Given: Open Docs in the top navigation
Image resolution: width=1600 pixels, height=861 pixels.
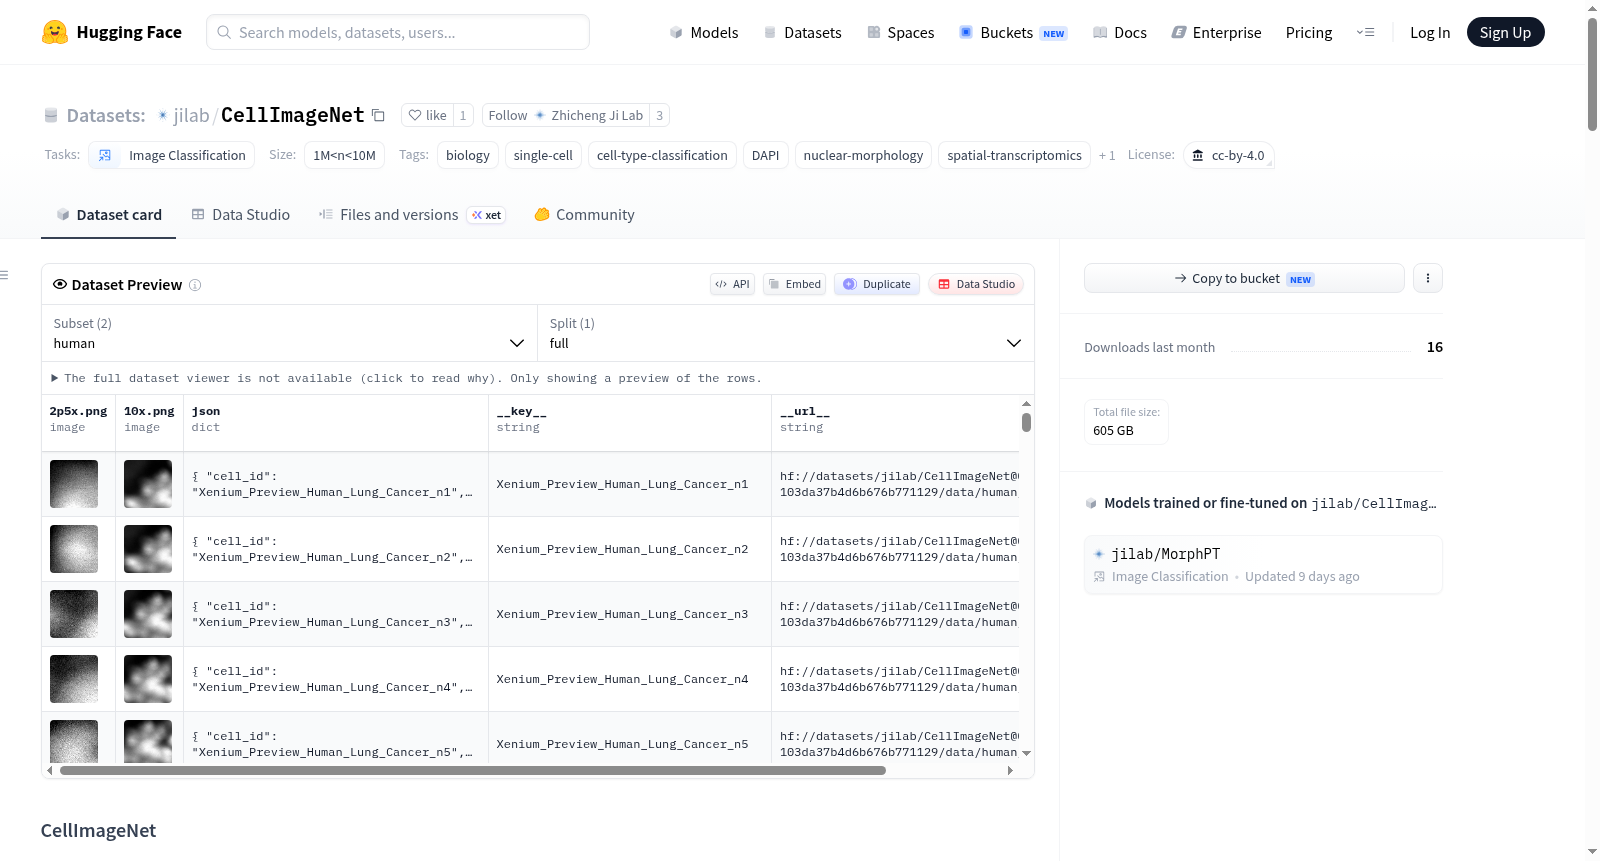Looking at the screenshot, I should [1120, 32].
